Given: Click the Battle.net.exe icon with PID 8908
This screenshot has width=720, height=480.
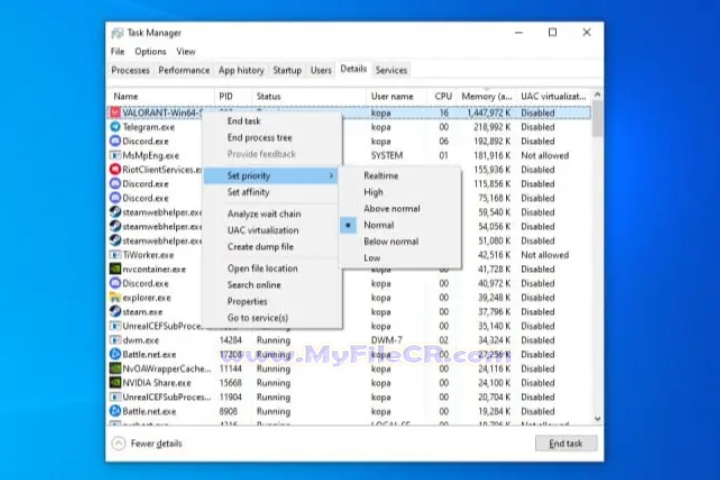Looking at the screenshot, I should click(x=115, y=412).
